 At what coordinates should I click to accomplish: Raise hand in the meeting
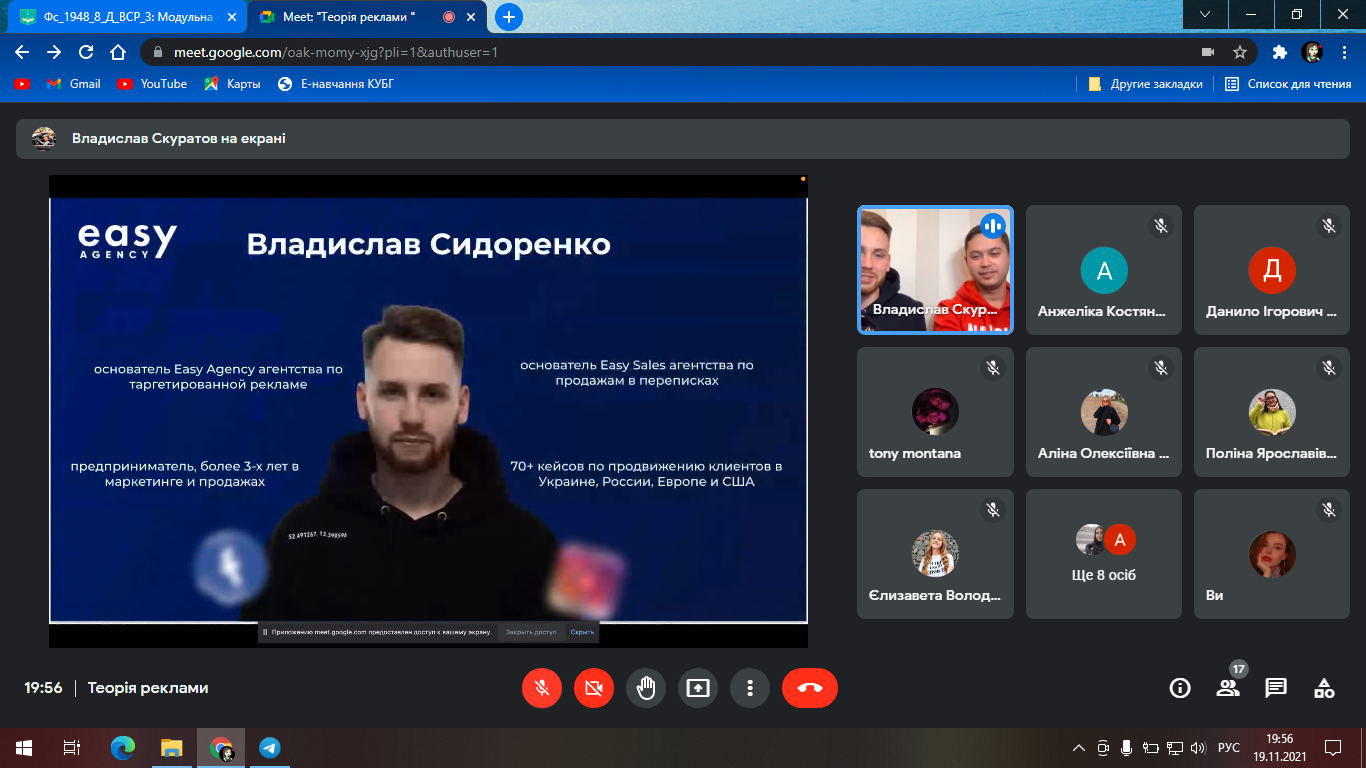(x=646, y=688)
